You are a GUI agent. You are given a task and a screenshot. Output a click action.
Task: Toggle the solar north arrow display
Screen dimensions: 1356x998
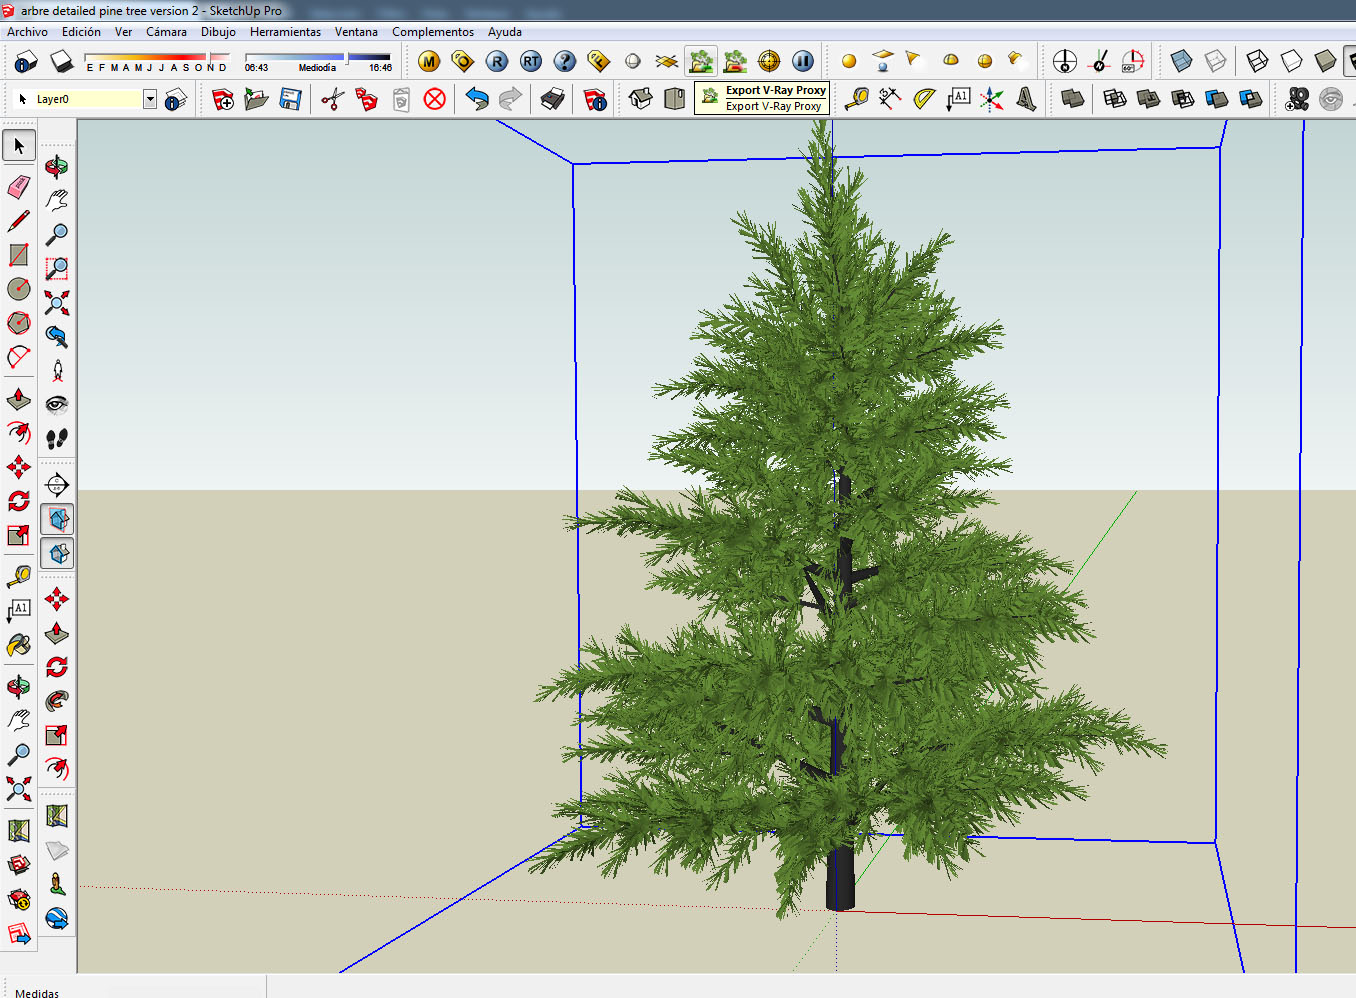point(1065,61)
